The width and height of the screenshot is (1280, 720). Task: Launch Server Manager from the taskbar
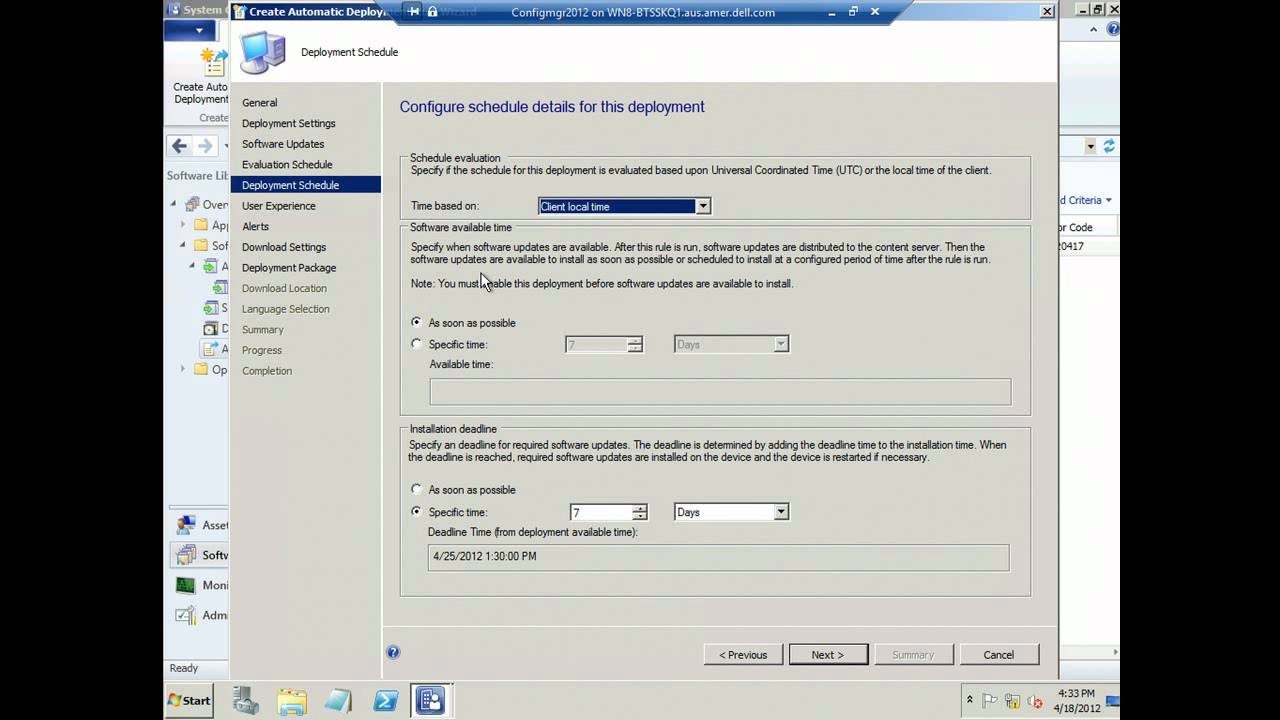click(x=246, y=700)
